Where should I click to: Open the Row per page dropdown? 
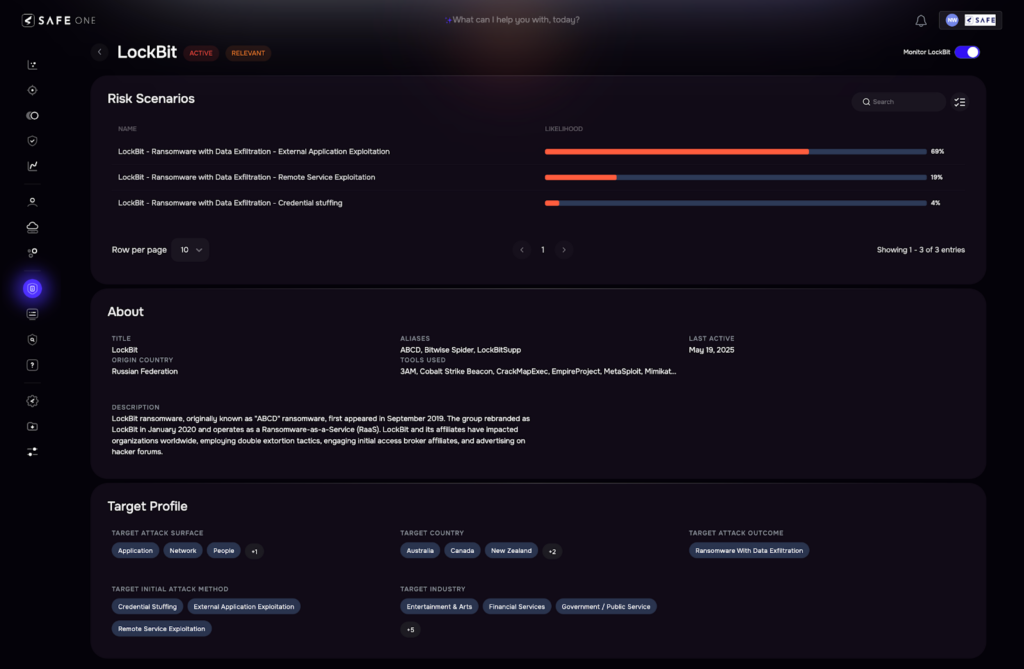point(190,250)
